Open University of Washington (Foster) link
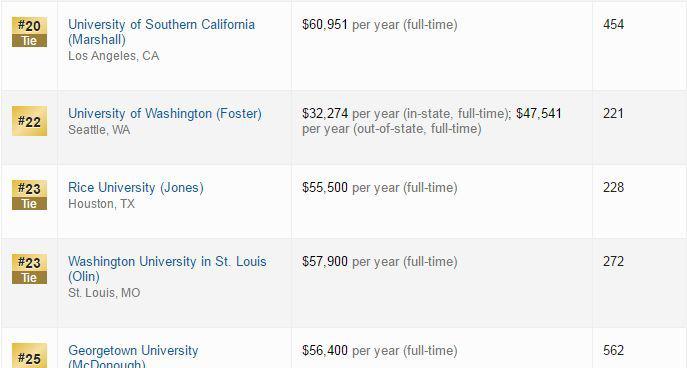Viewport: 687px width, 368px height. tap(165, 113)
